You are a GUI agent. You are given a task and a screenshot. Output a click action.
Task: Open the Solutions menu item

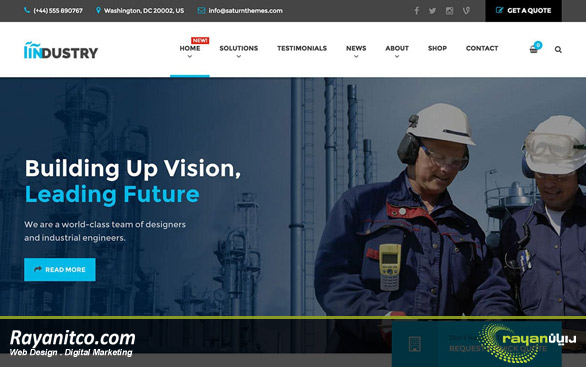tap(238, 48)
